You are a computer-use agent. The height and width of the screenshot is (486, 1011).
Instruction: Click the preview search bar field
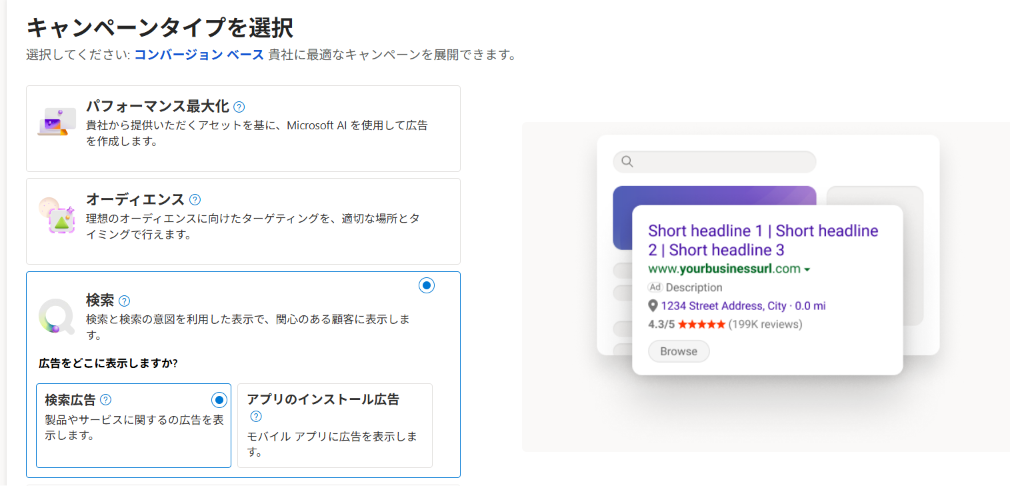[714, 162]
